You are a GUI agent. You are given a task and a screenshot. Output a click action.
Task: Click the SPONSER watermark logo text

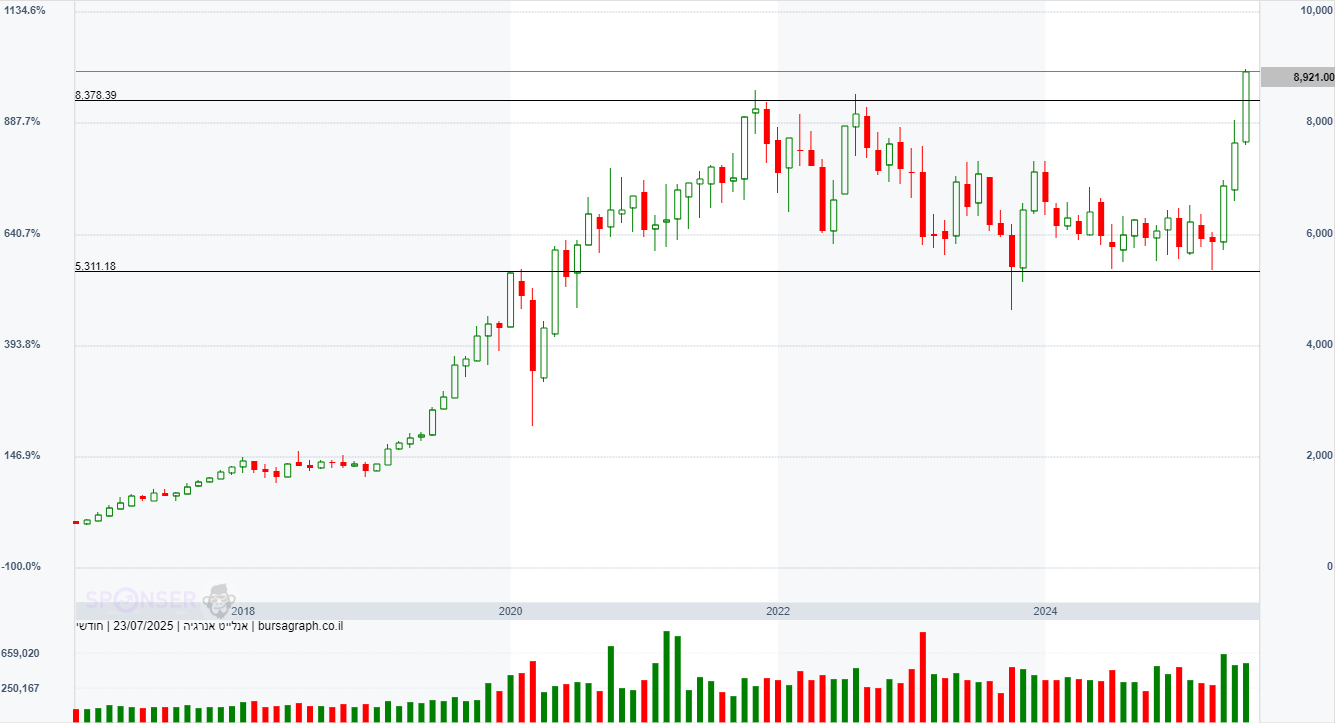click(x=140, y=600)
